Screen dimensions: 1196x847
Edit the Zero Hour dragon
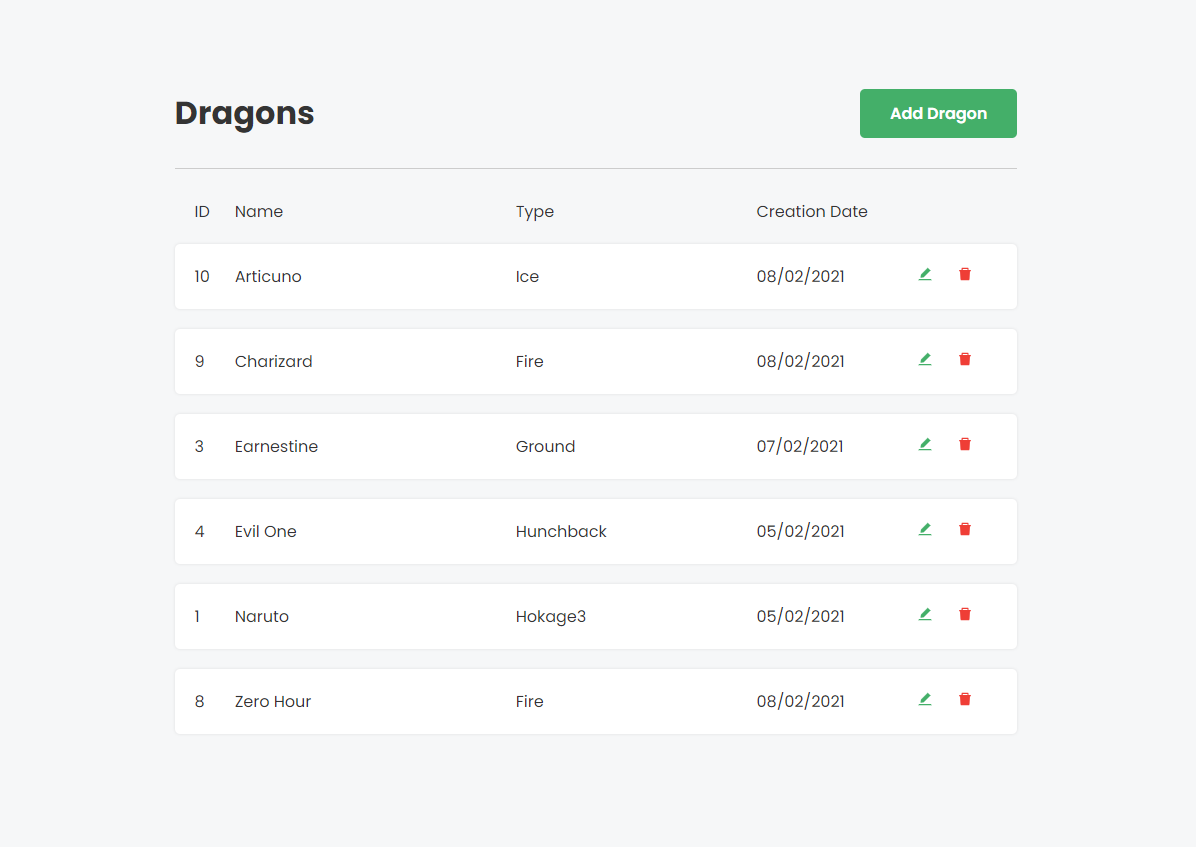pos(924,700)
